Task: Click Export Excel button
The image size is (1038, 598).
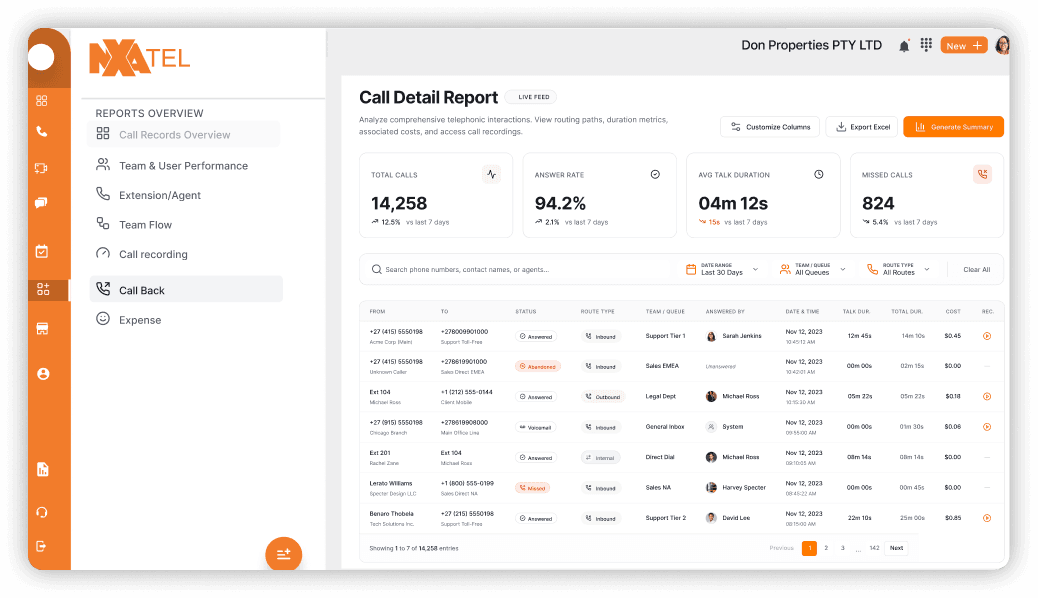Action: 863,127
